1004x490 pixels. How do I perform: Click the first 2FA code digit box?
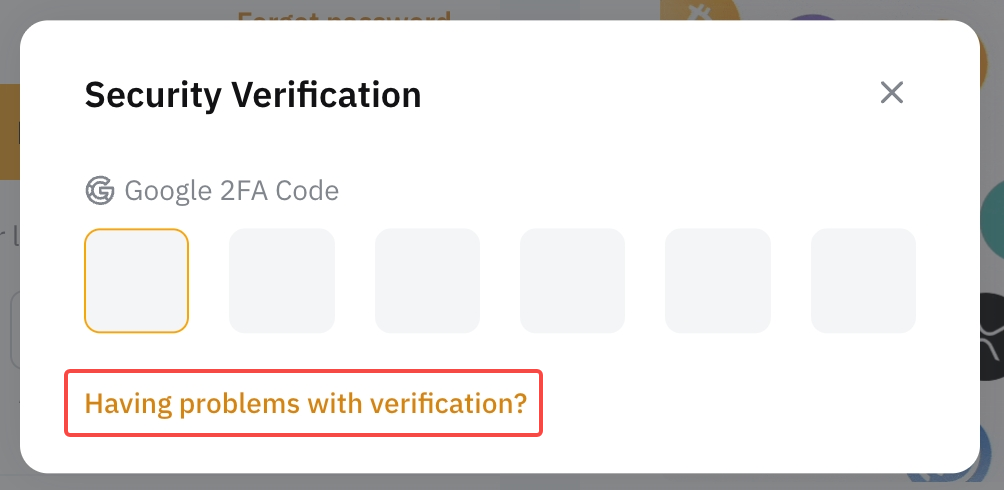(137, 281)
